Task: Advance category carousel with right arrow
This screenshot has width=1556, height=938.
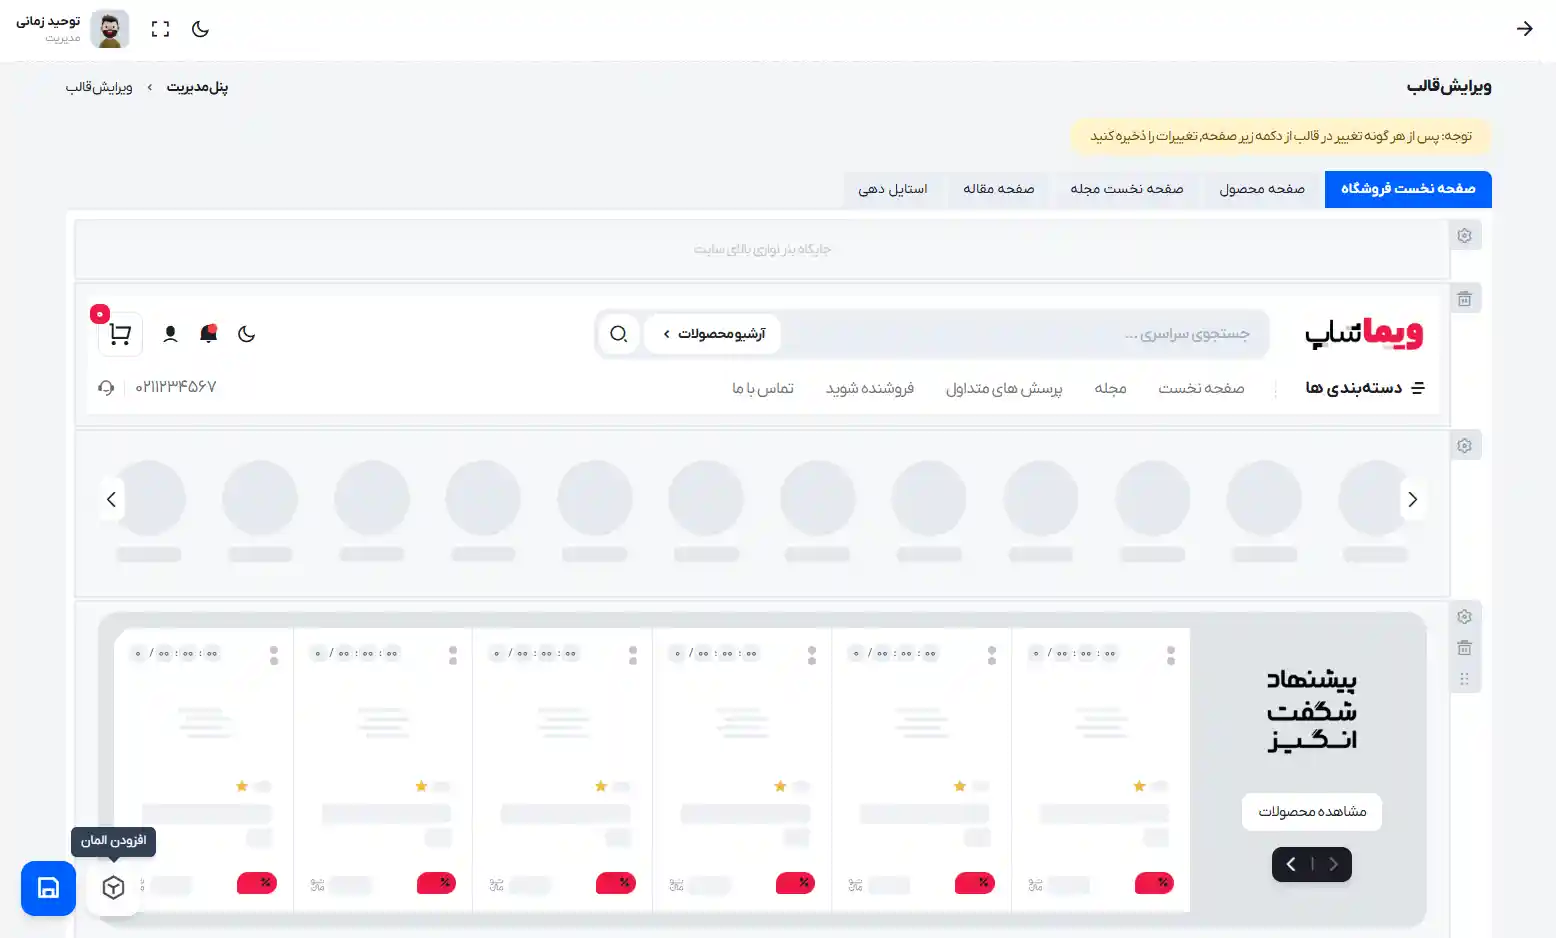Action: click(1412, 499)
